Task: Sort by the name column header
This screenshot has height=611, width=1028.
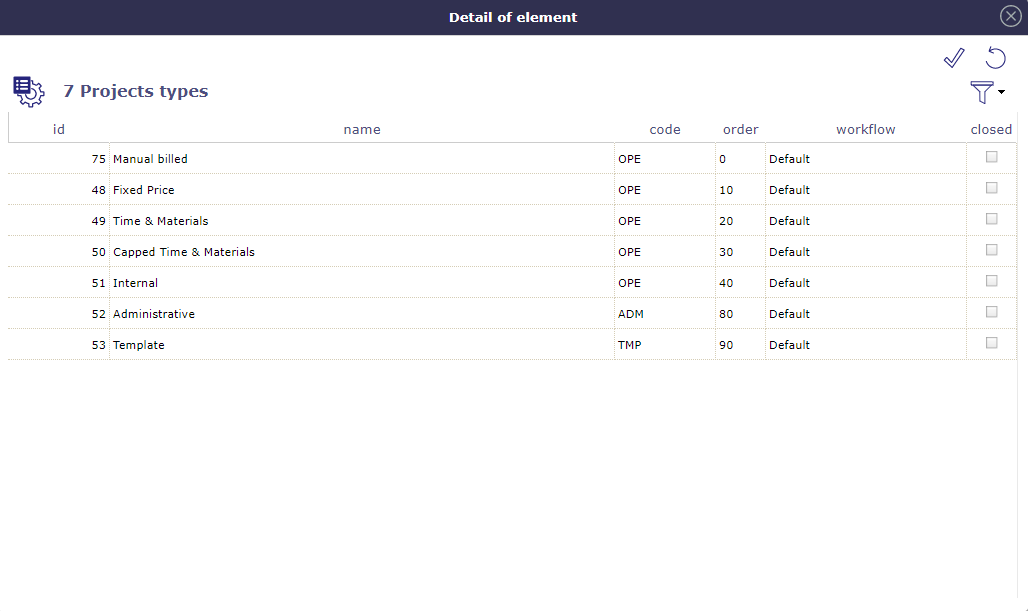Action: tap(362, 129)
